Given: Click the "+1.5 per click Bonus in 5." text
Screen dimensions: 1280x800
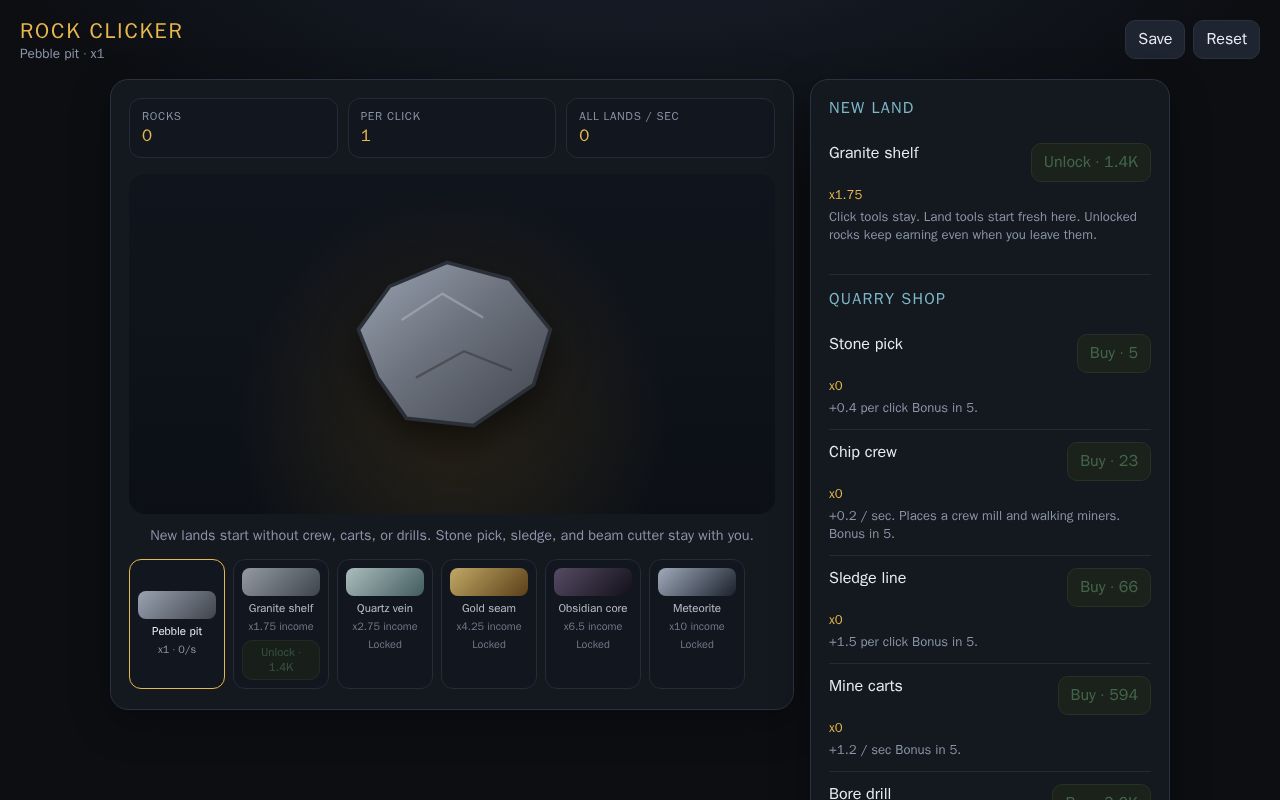Looking at the screenshot, I should click(903, 642).
